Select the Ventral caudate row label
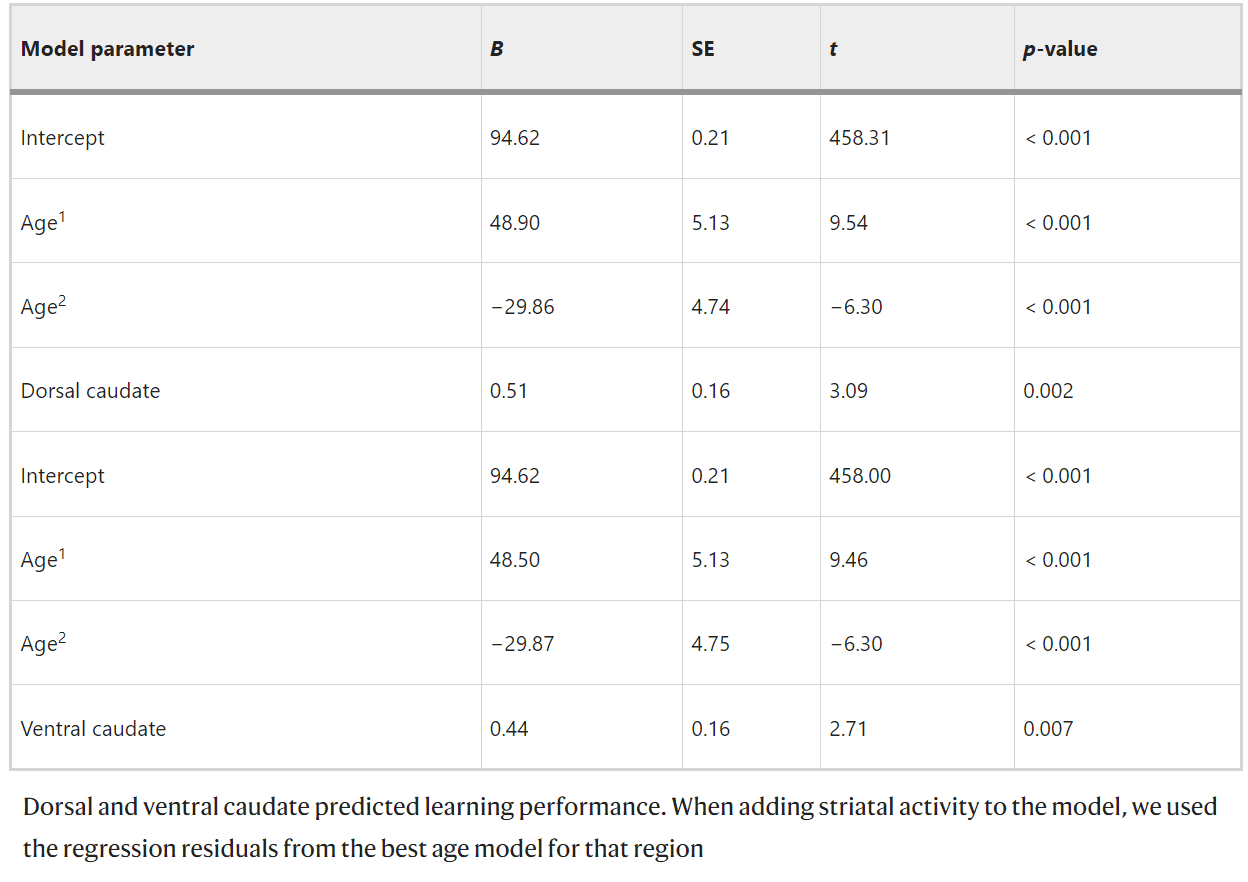Viewport: 1248px width, 882px height. point(93,729)
